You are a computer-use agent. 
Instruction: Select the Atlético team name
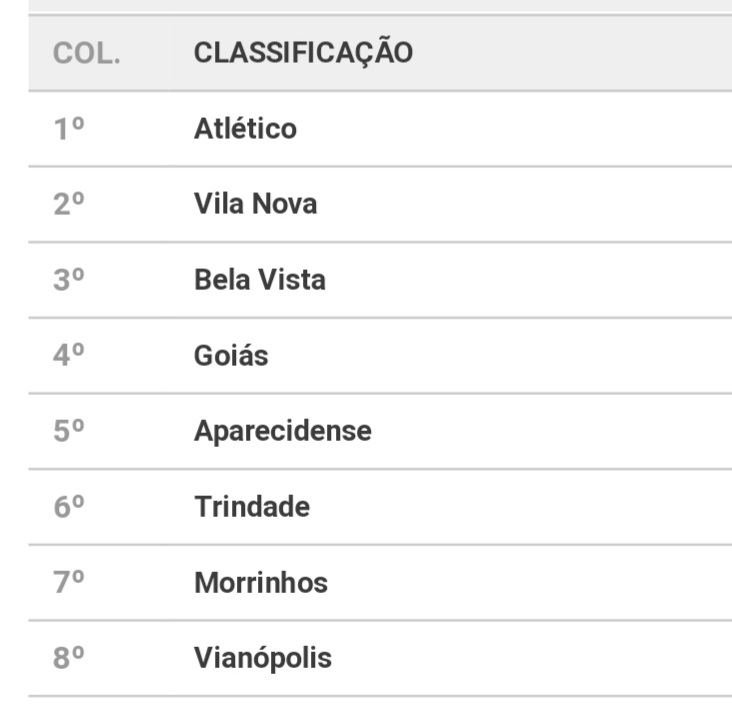coord(245,128)
